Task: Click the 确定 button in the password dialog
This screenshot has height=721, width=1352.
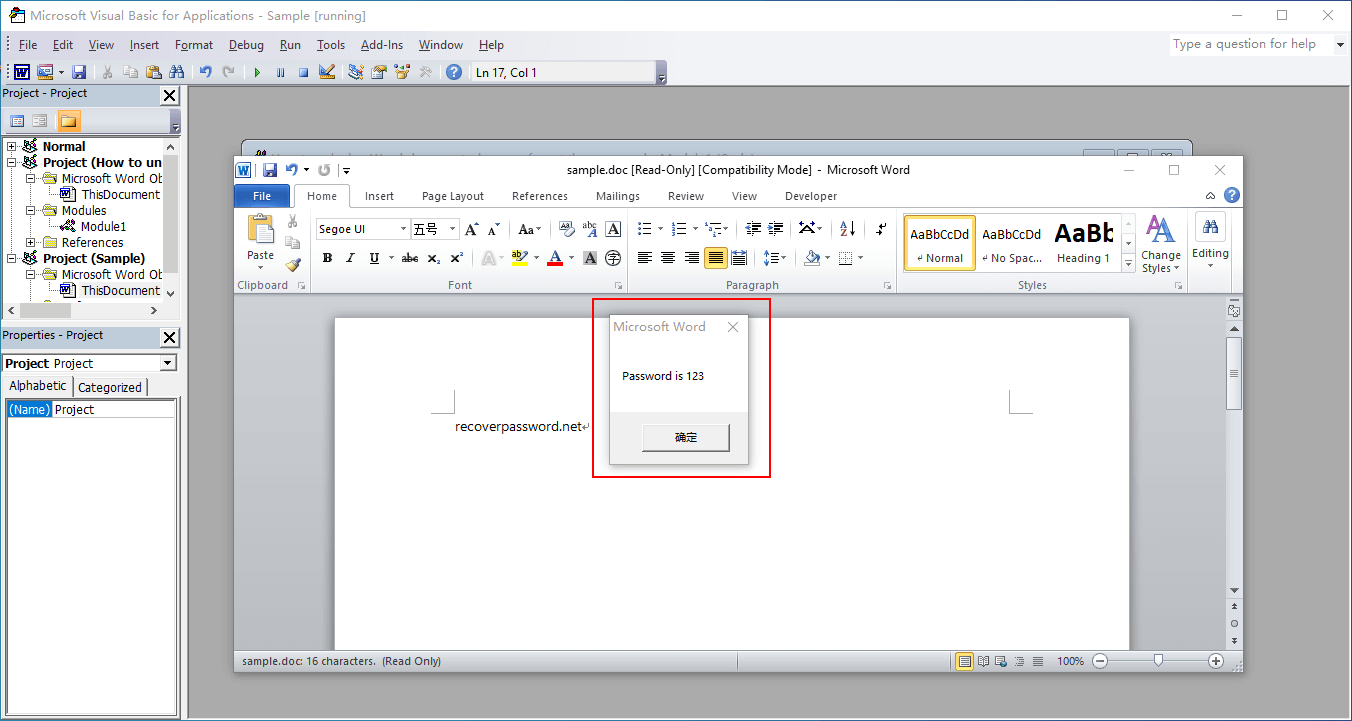Action: [686, 438]
